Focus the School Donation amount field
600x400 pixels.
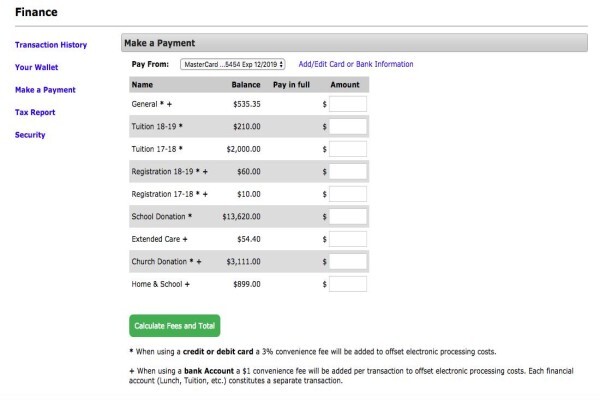click(x=348, y=217)
